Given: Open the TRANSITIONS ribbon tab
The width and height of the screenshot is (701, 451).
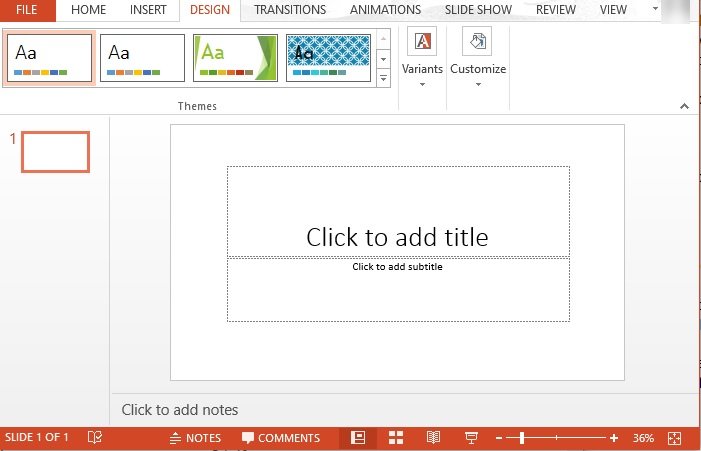Looking at the screenshot, I should coord(290,10).
